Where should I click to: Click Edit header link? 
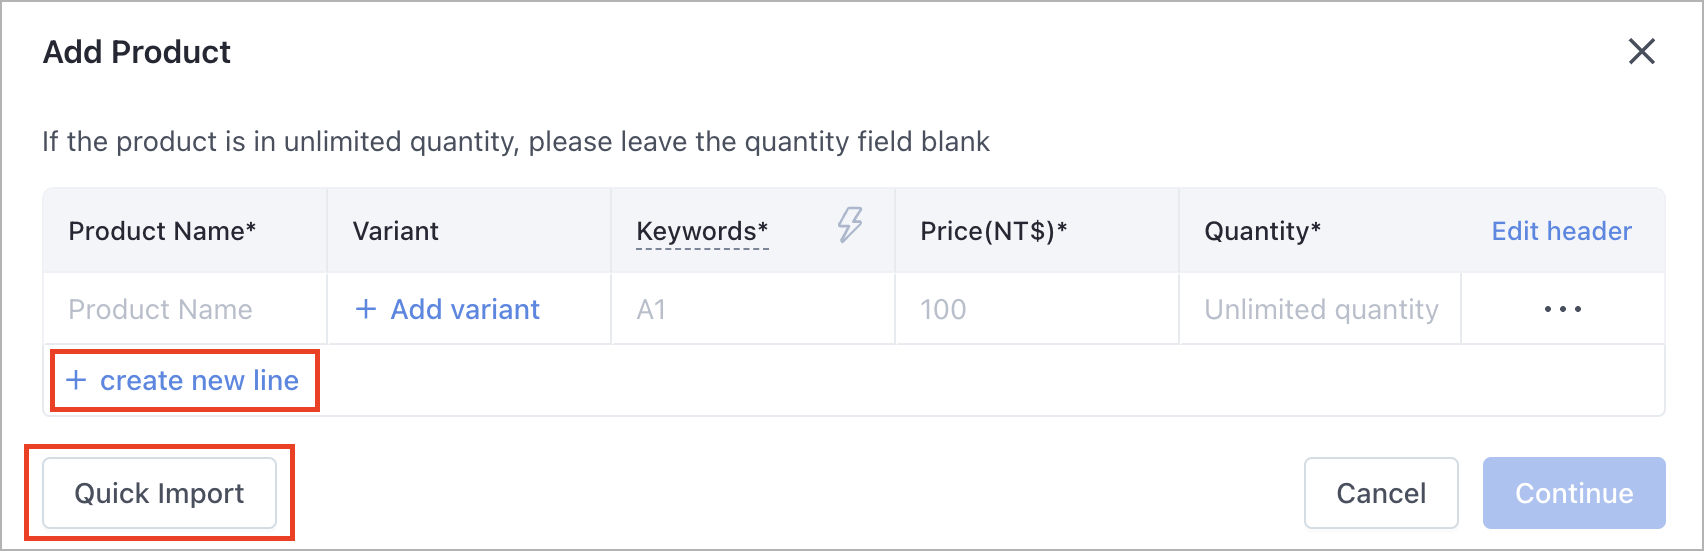pos(1561,231)
